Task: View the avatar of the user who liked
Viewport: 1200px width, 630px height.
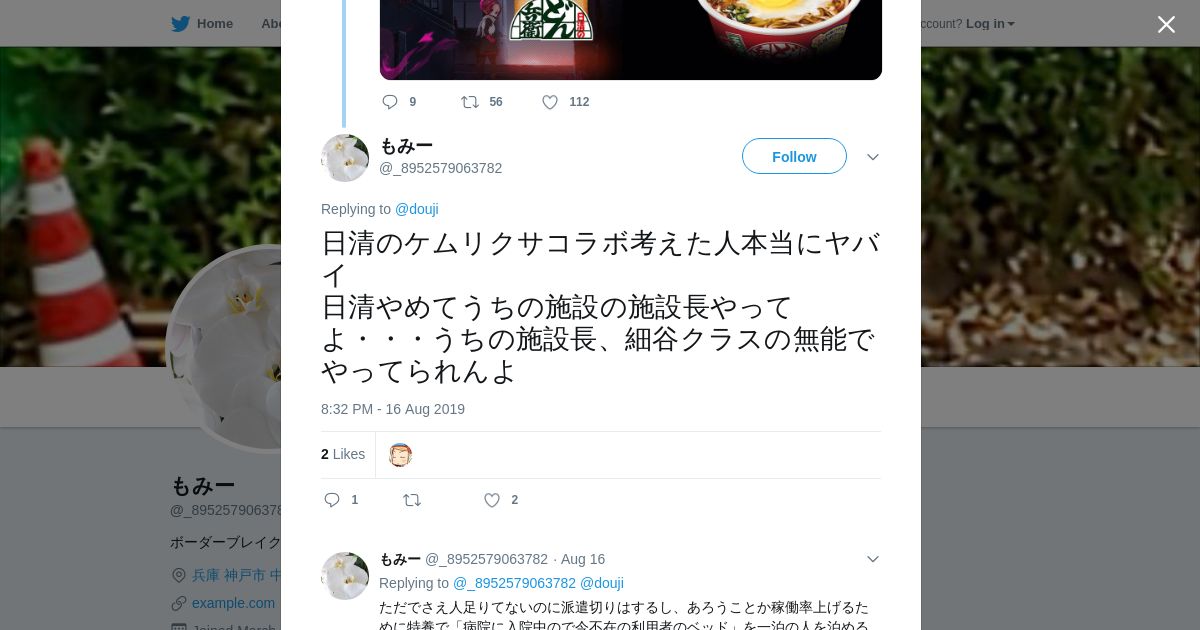Action: [x=400, y=455]
